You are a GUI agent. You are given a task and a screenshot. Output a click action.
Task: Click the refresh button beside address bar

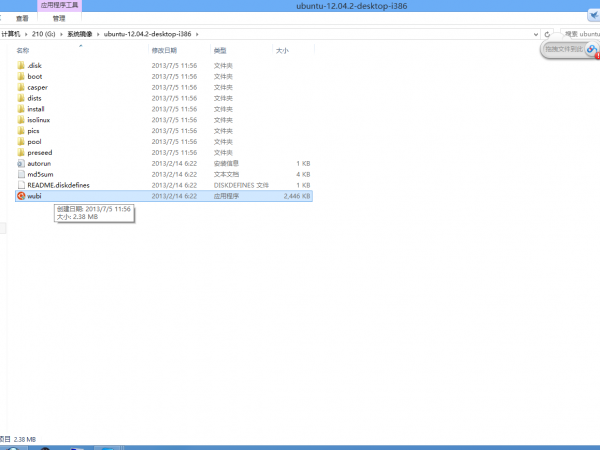[545, 33]
